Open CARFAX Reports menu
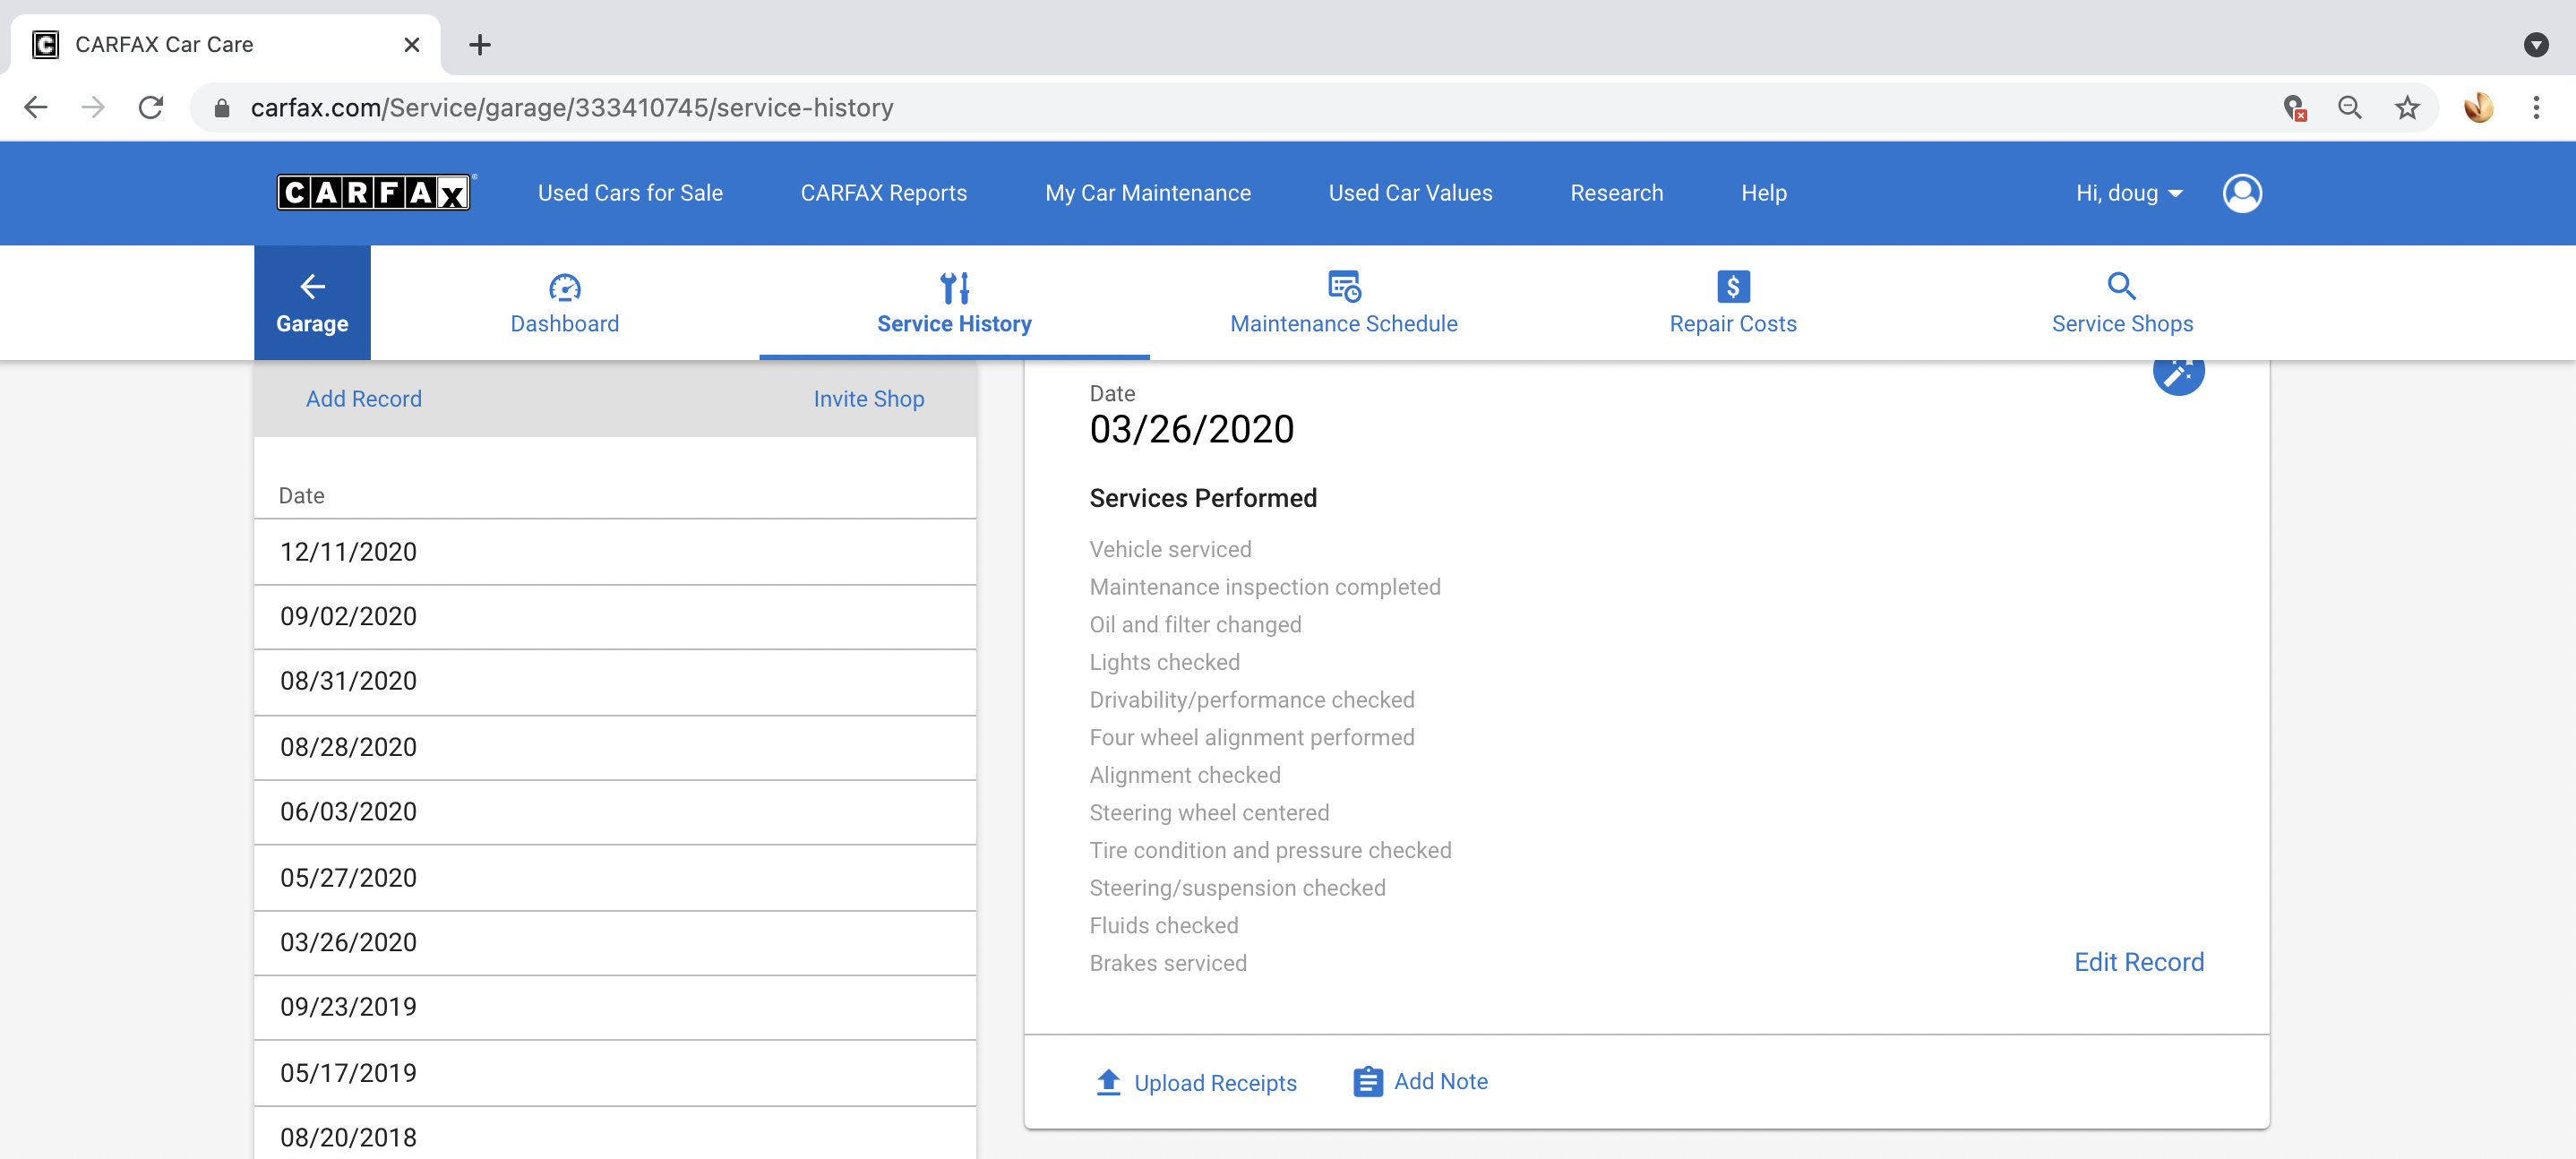The image size is (2576, 1159). pos(883,193)
